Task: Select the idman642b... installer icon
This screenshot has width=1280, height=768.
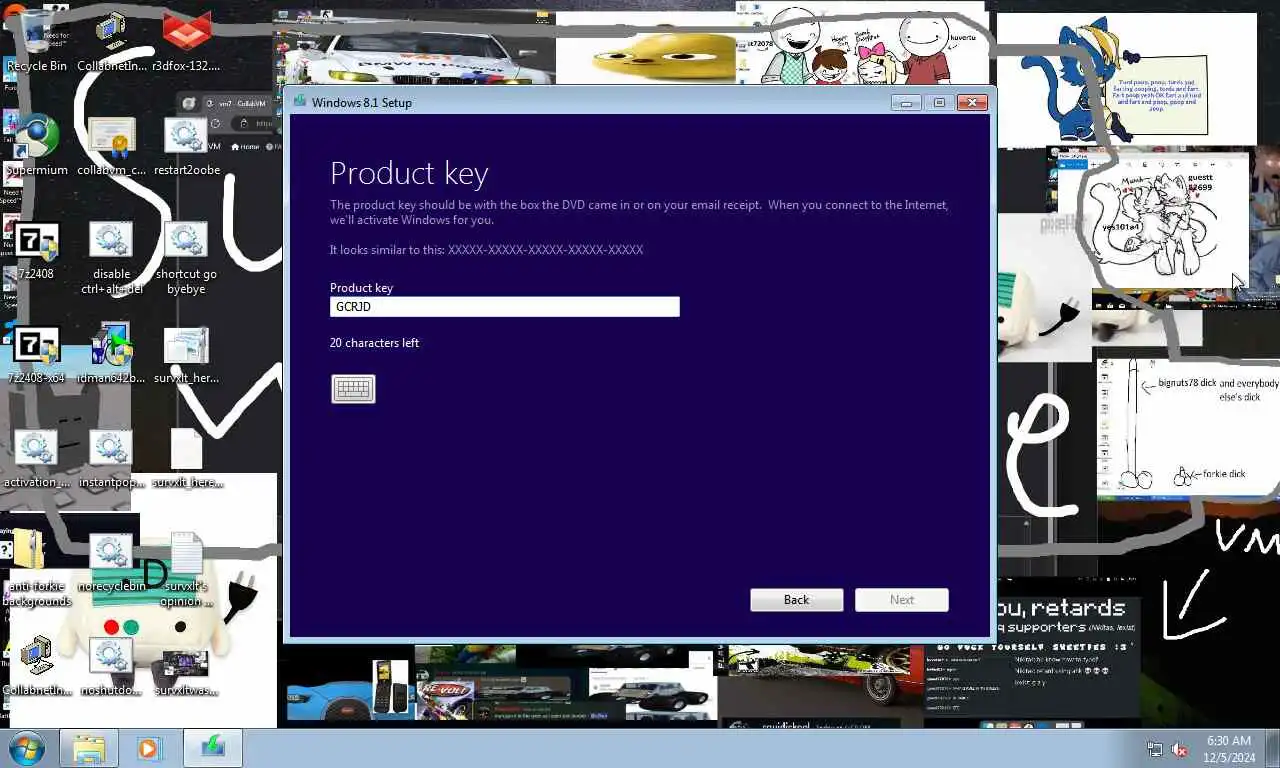Action: pyautogui.click(x=112, y=355)
